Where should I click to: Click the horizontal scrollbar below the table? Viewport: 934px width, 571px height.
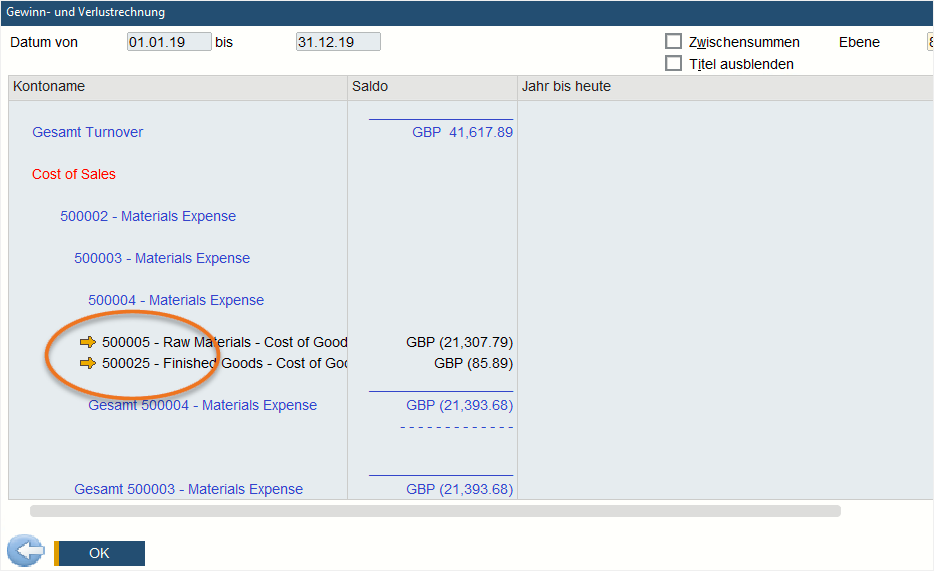coord(435,511)
